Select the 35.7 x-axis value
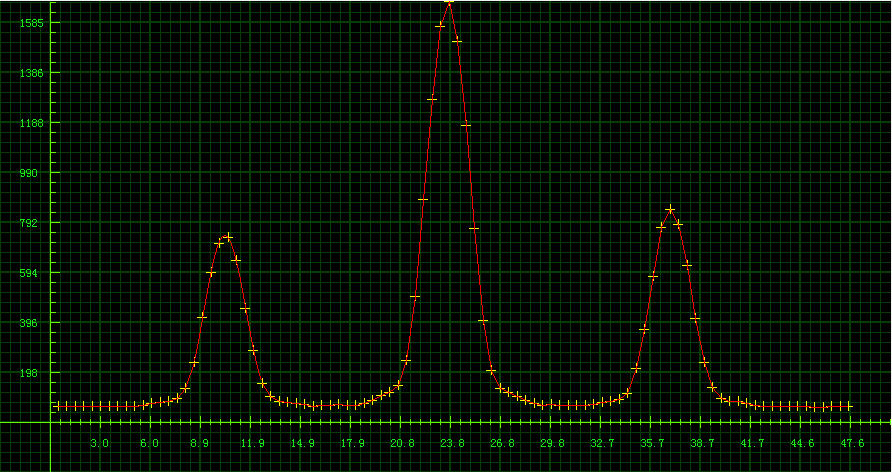This screenshot has width=892, height=472. [x=653, y=444]
